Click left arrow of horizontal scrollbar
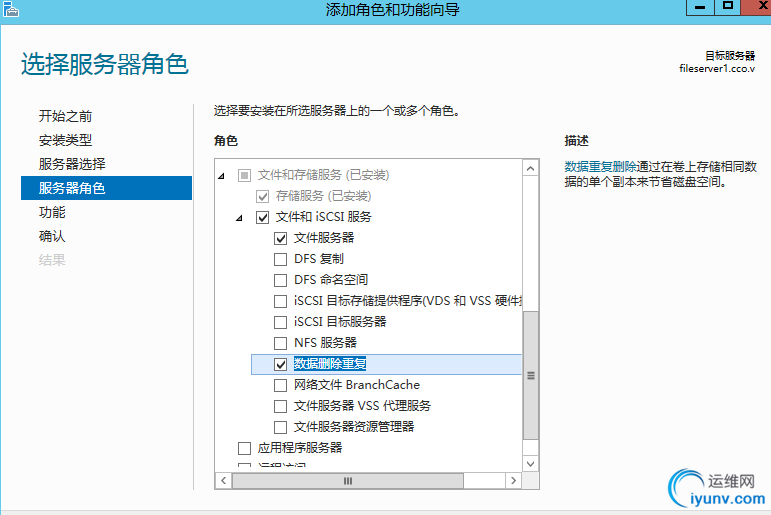Viewport: 771px width, 515px height. (x=223, y=481)
